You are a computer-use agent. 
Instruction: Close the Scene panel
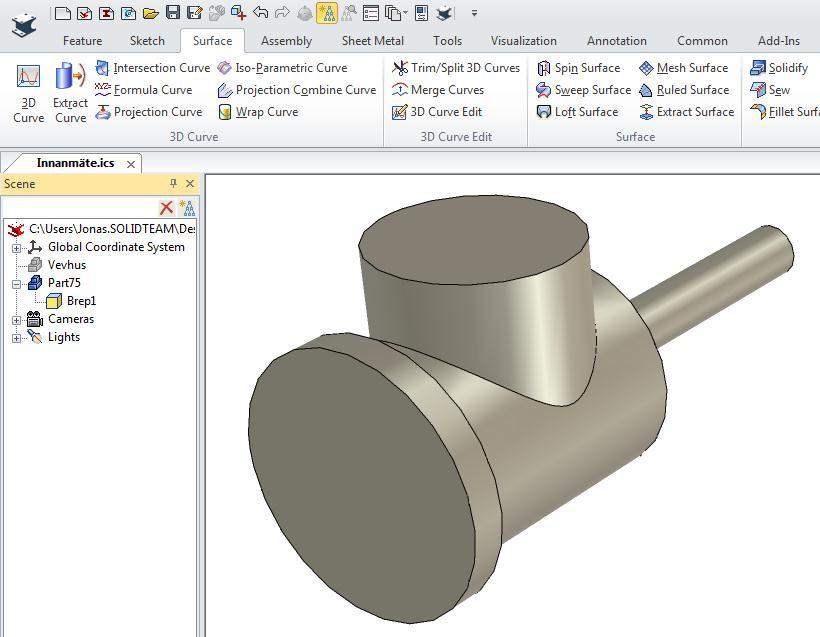pyautogui.click(x=190, y=184)
